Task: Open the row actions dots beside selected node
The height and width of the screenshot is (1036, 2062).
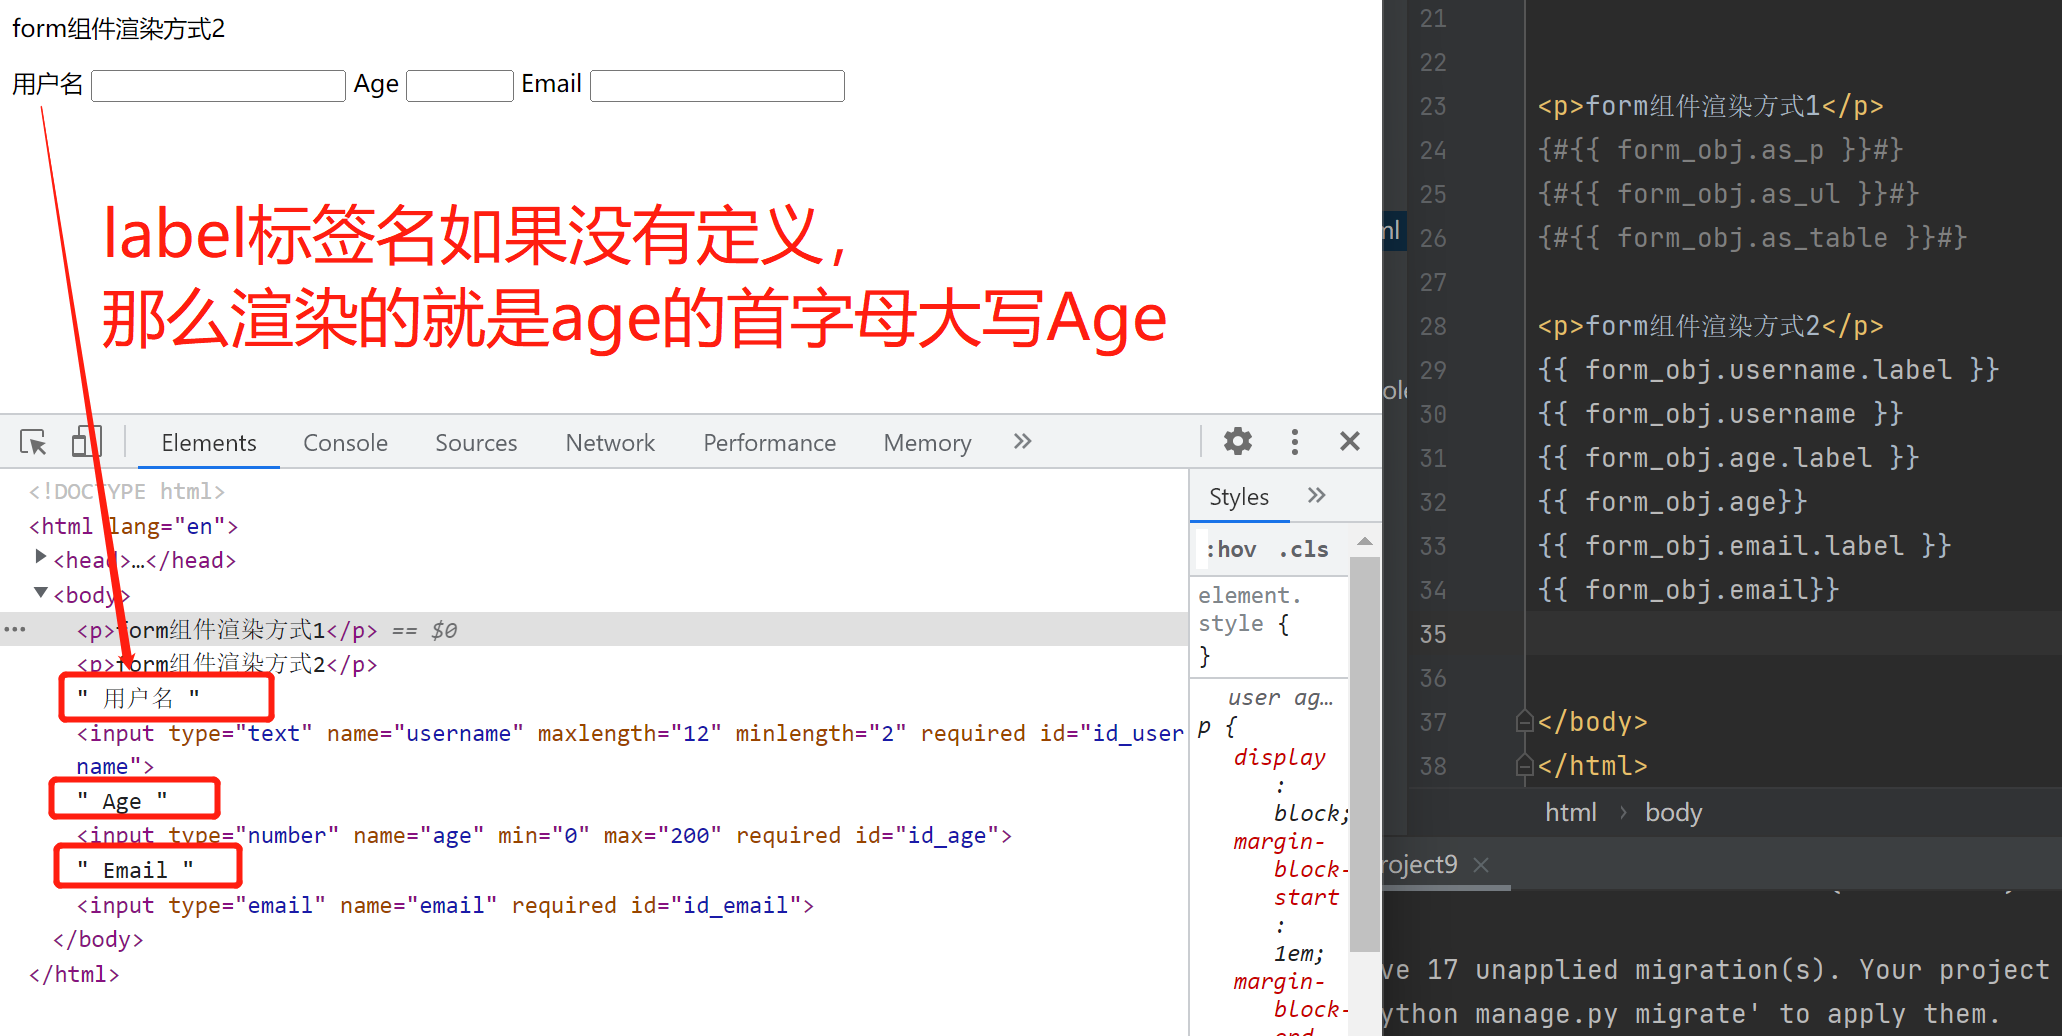Action: click(14, 629)
